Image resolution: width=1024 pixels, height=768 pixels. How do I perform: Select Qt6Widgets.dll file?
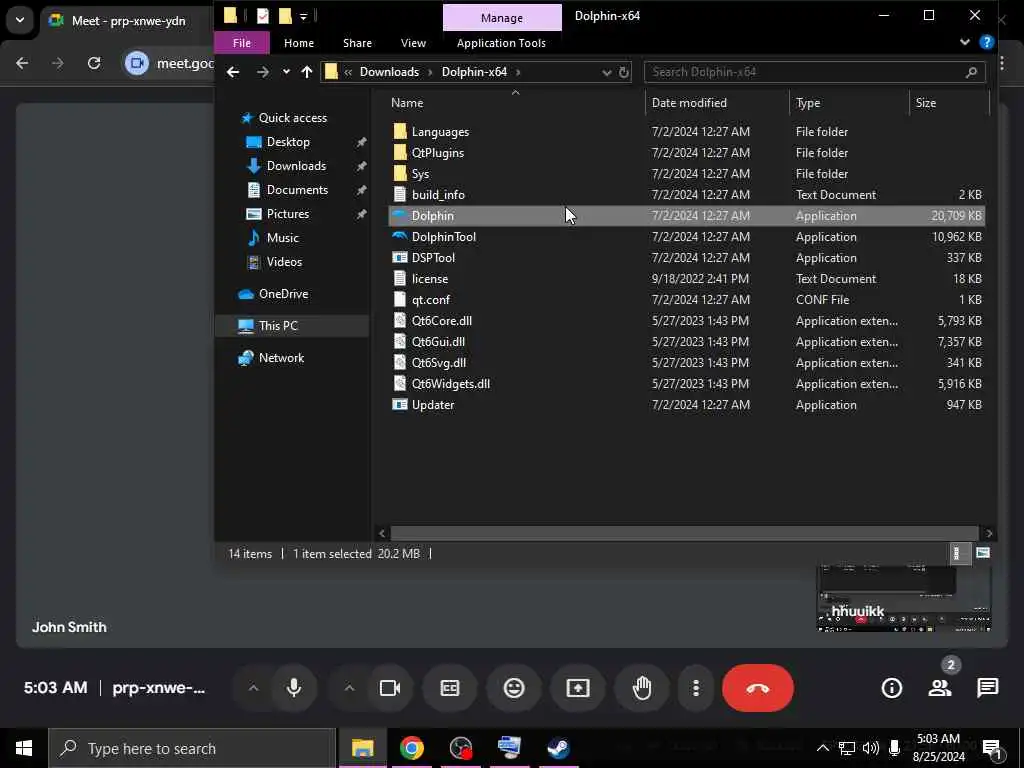coord(686,384)
